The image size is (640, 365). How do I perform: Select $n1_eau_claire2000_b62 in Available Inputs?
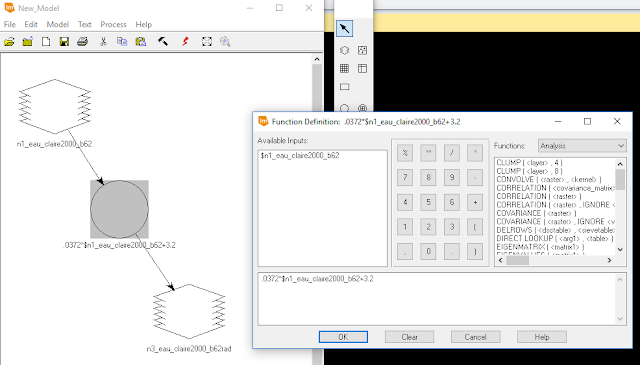[x=300, y=156]
